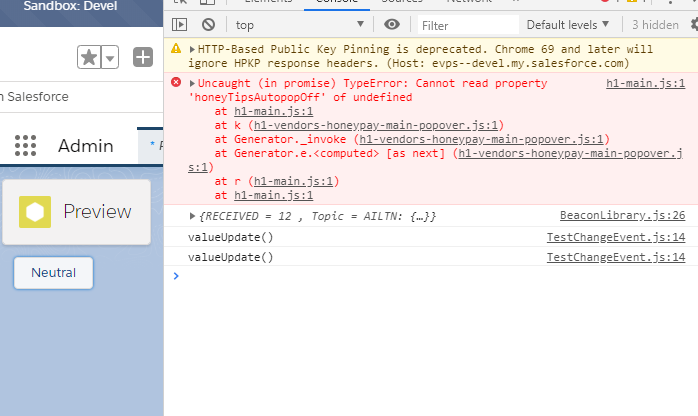The width and height of the screenshot is (698, 416).
Task: Clear the console log
Action: click(207, 24)
